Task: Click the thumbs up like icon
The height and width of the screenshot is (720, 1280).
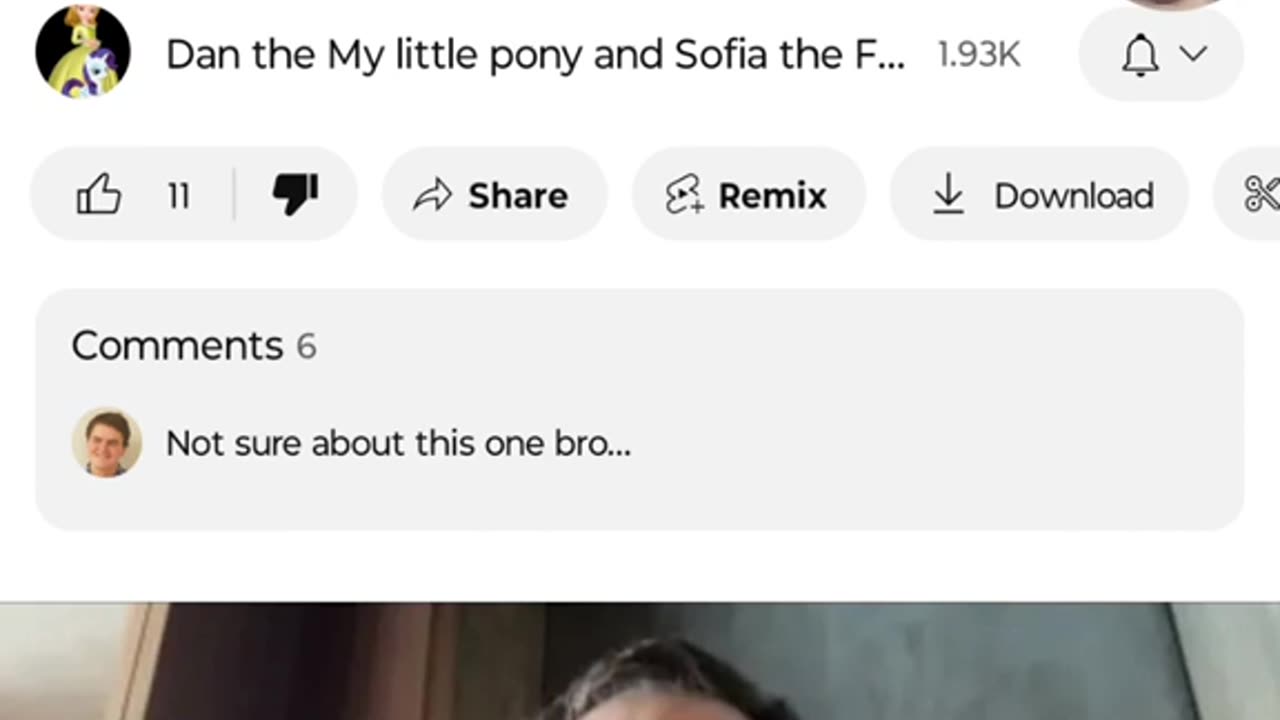Action: click(99, 195)
